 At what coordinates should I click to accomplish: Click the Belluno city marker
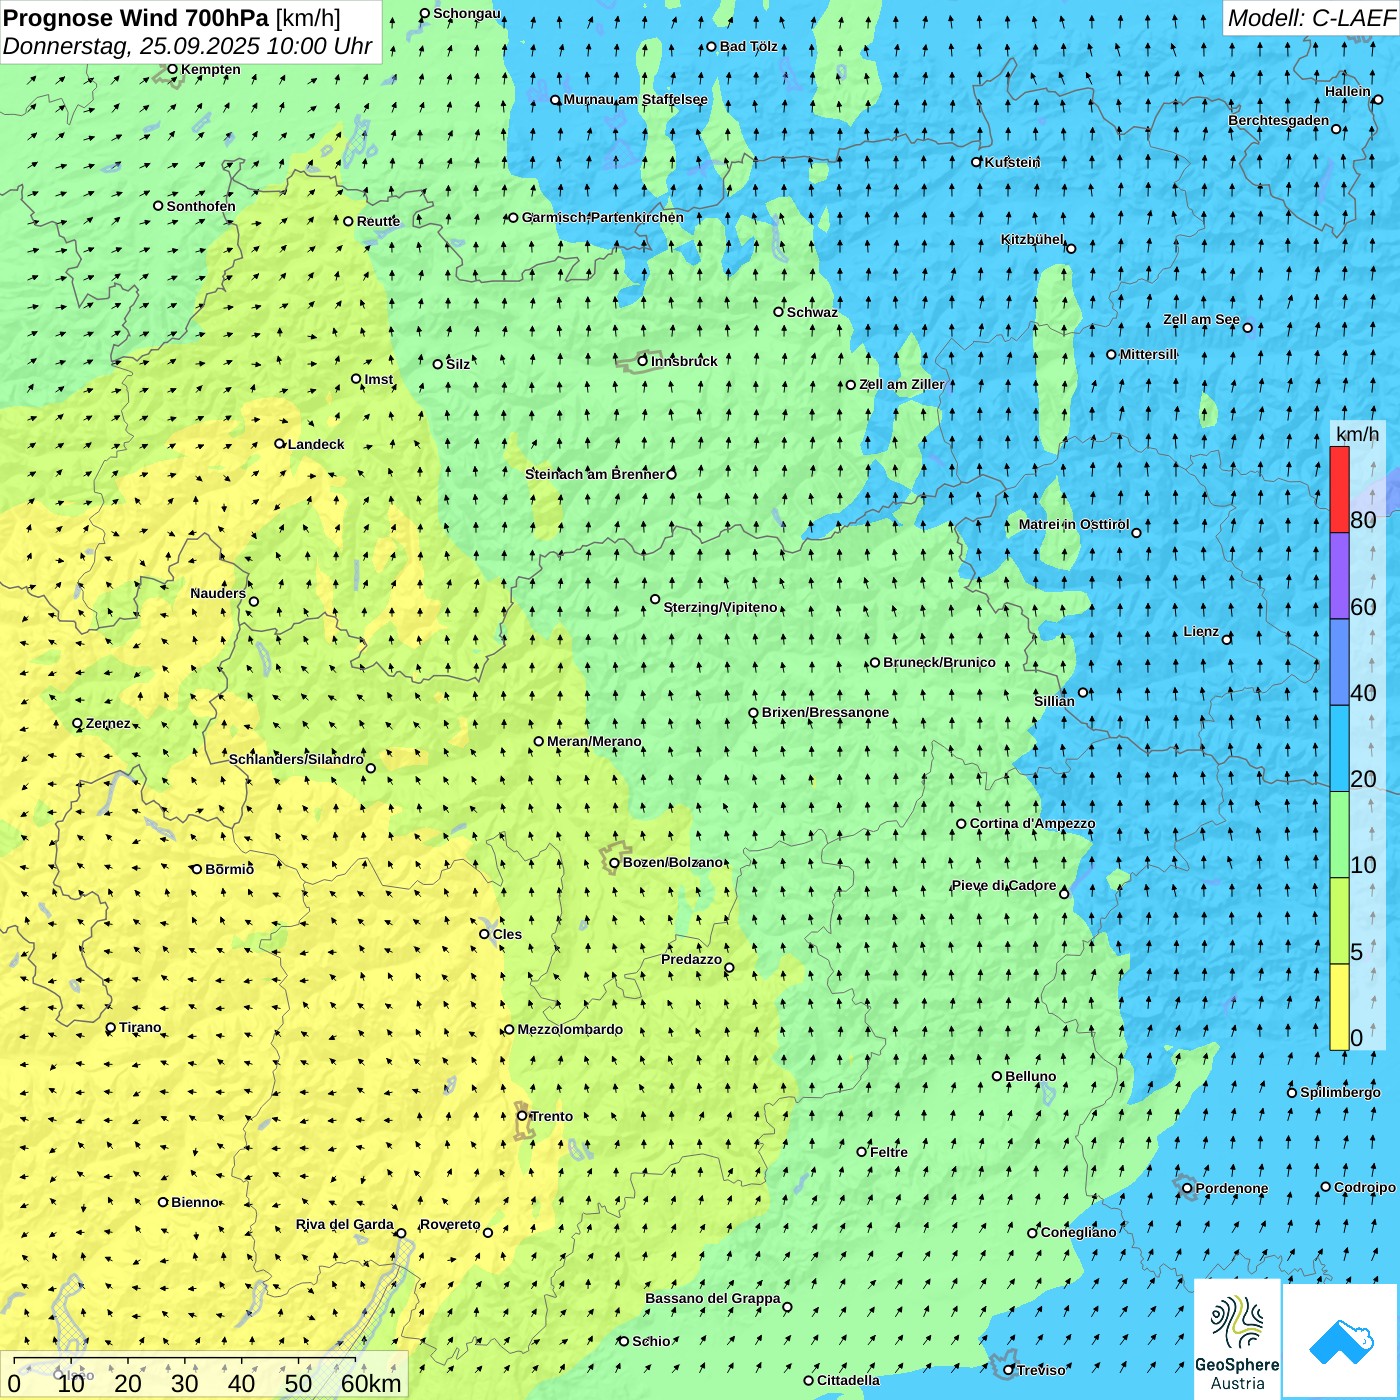tap(997, 1076)
